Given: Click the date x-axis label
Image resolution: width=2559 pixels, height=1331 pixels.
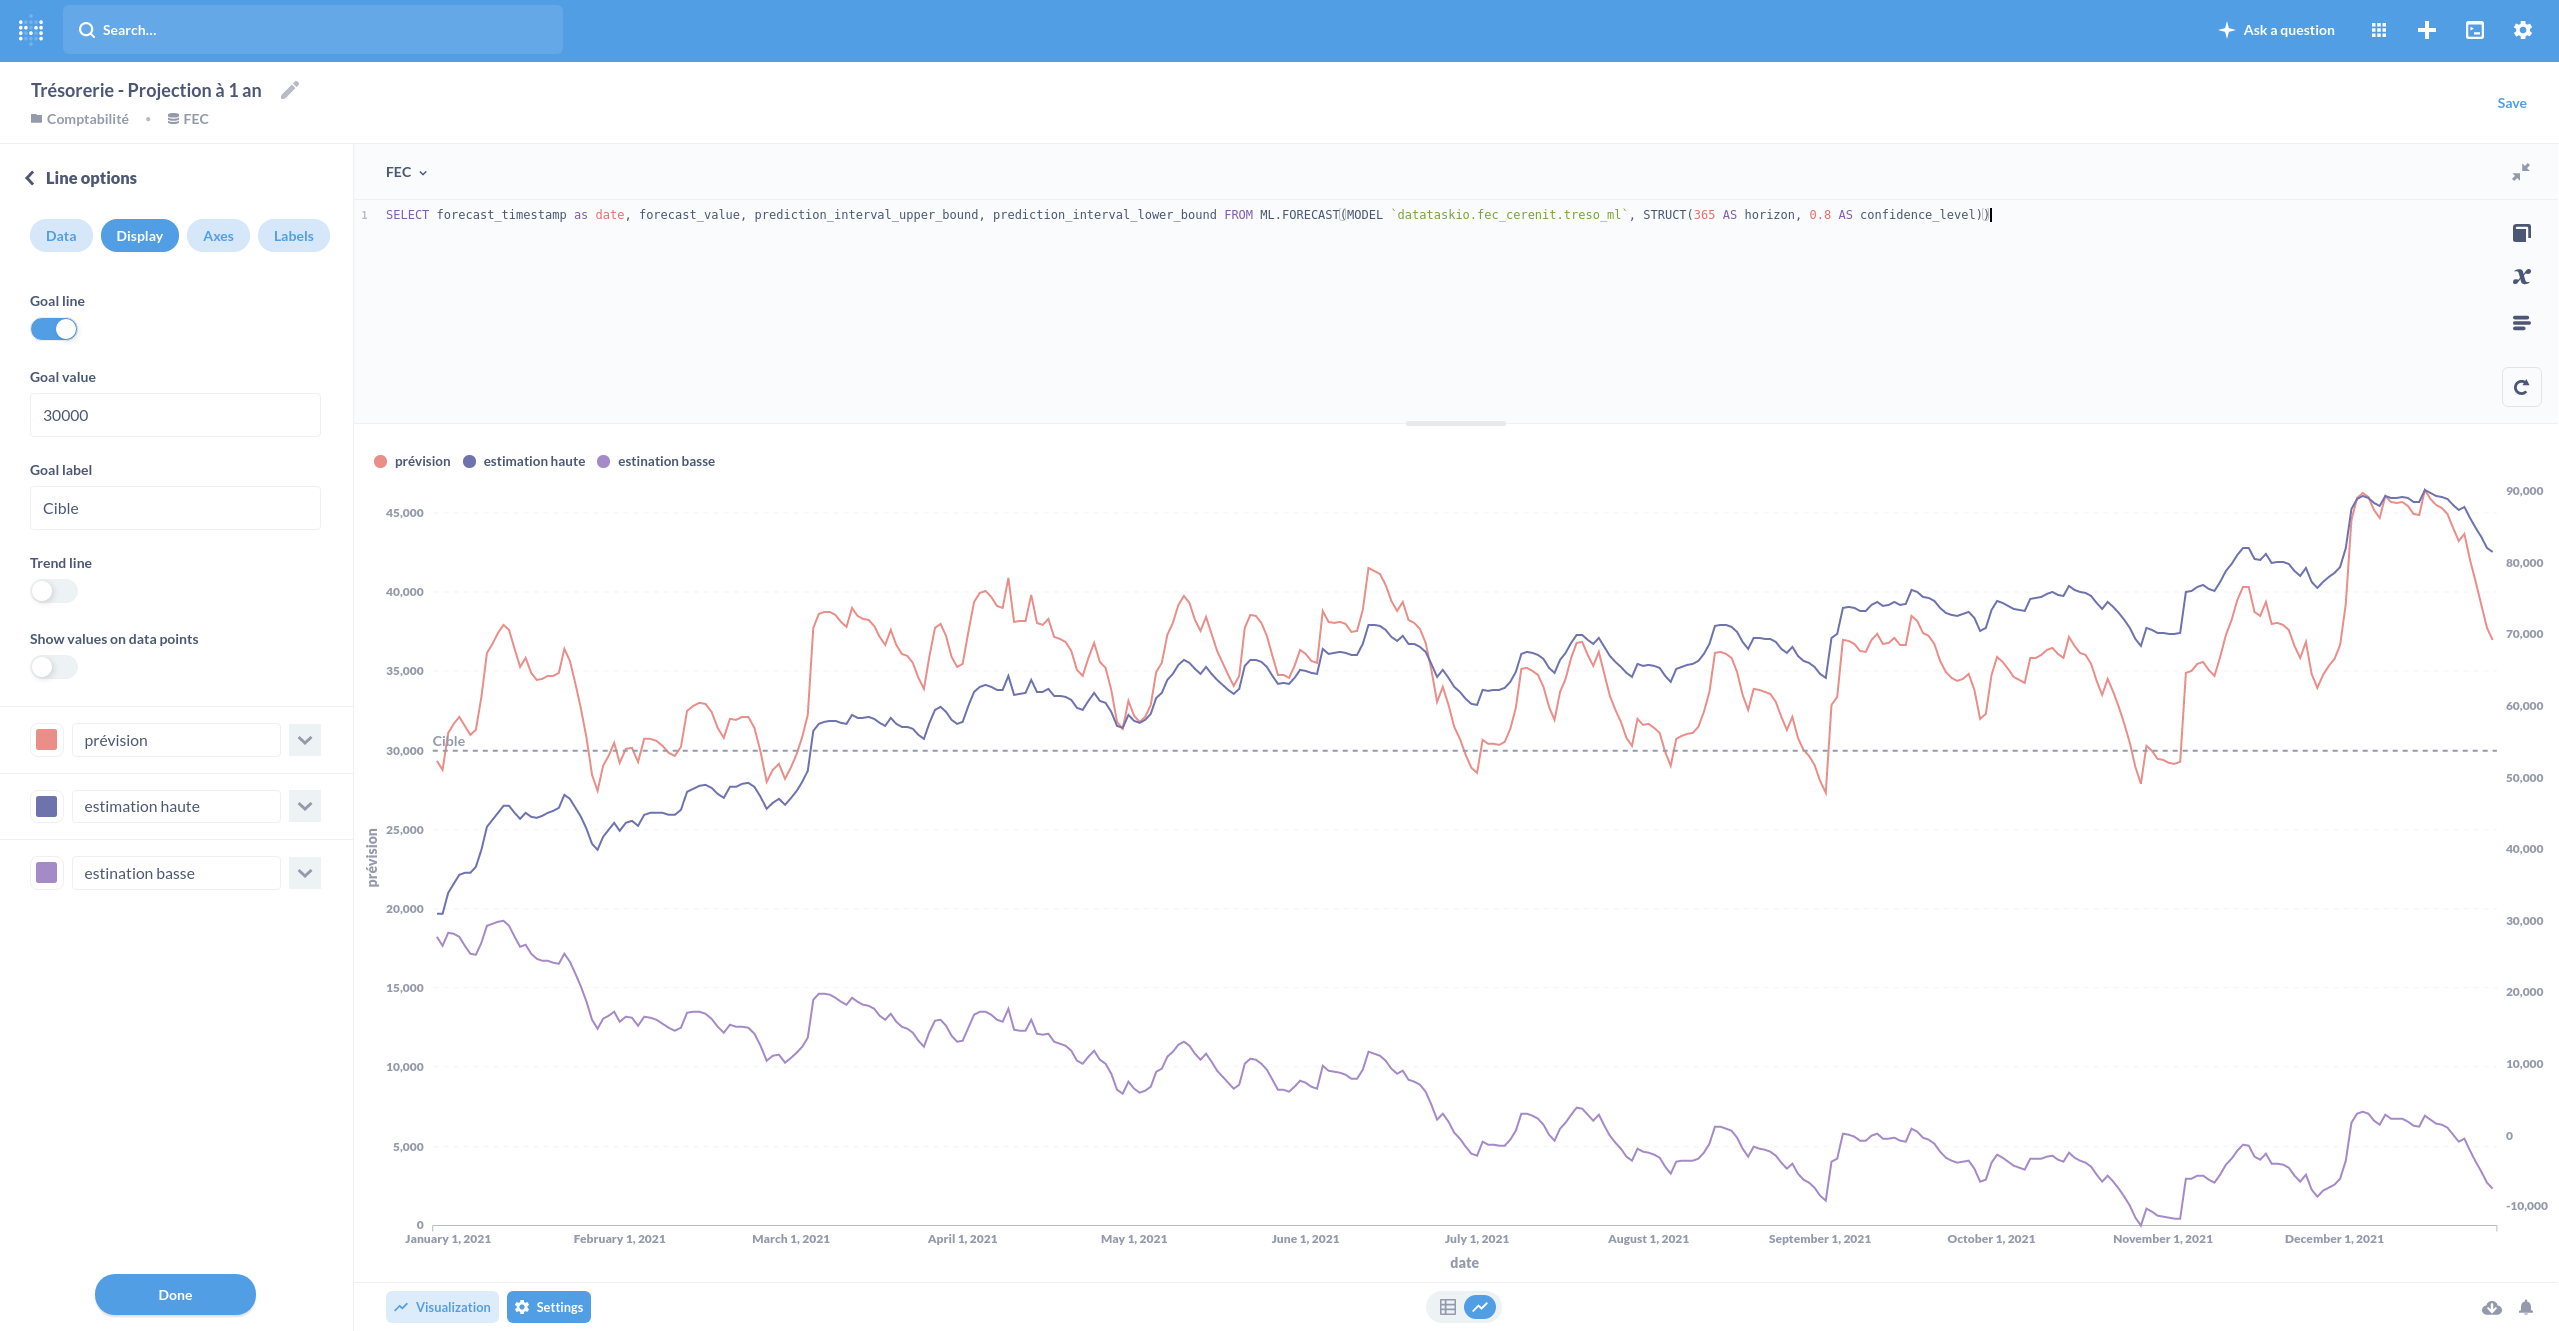Looking at the screenshot, I should point(1464,1263).
